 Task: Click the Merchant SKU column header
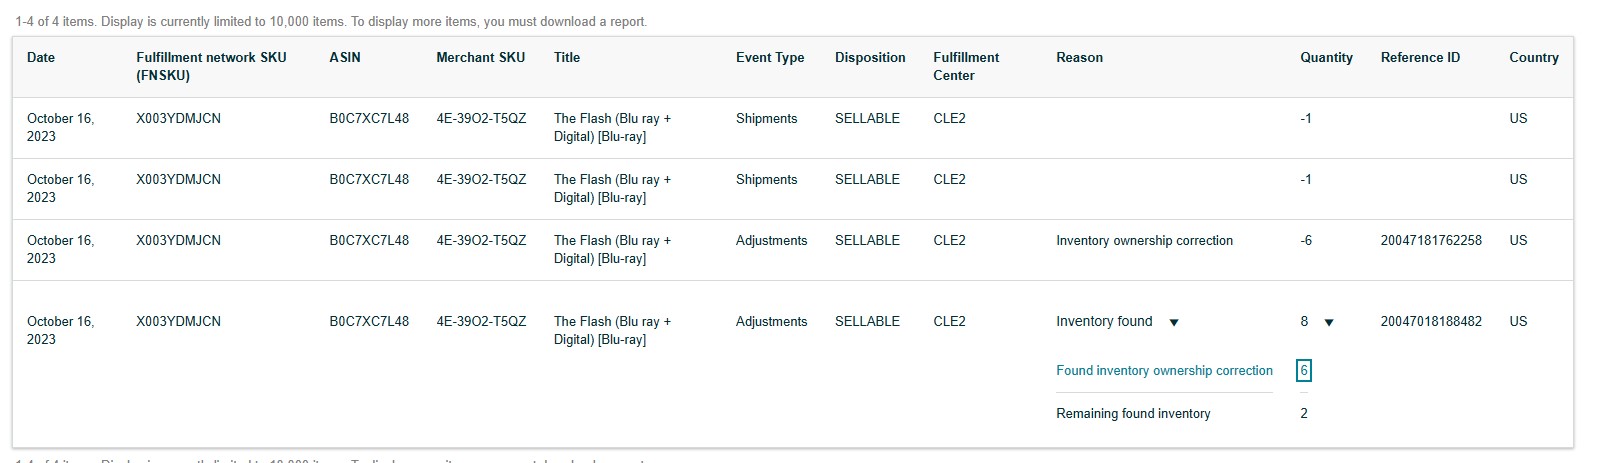click(x=480, y=57)
